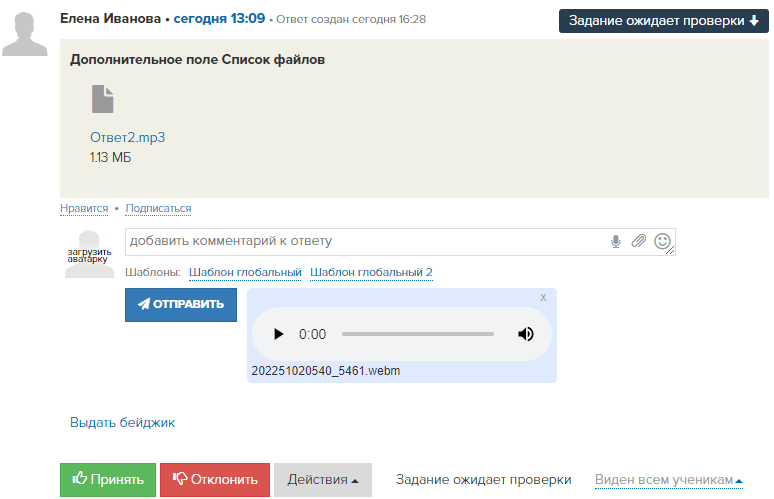Reject the answer with Отклонить
This screenshot has width=774, height=499.
[215, 480]
